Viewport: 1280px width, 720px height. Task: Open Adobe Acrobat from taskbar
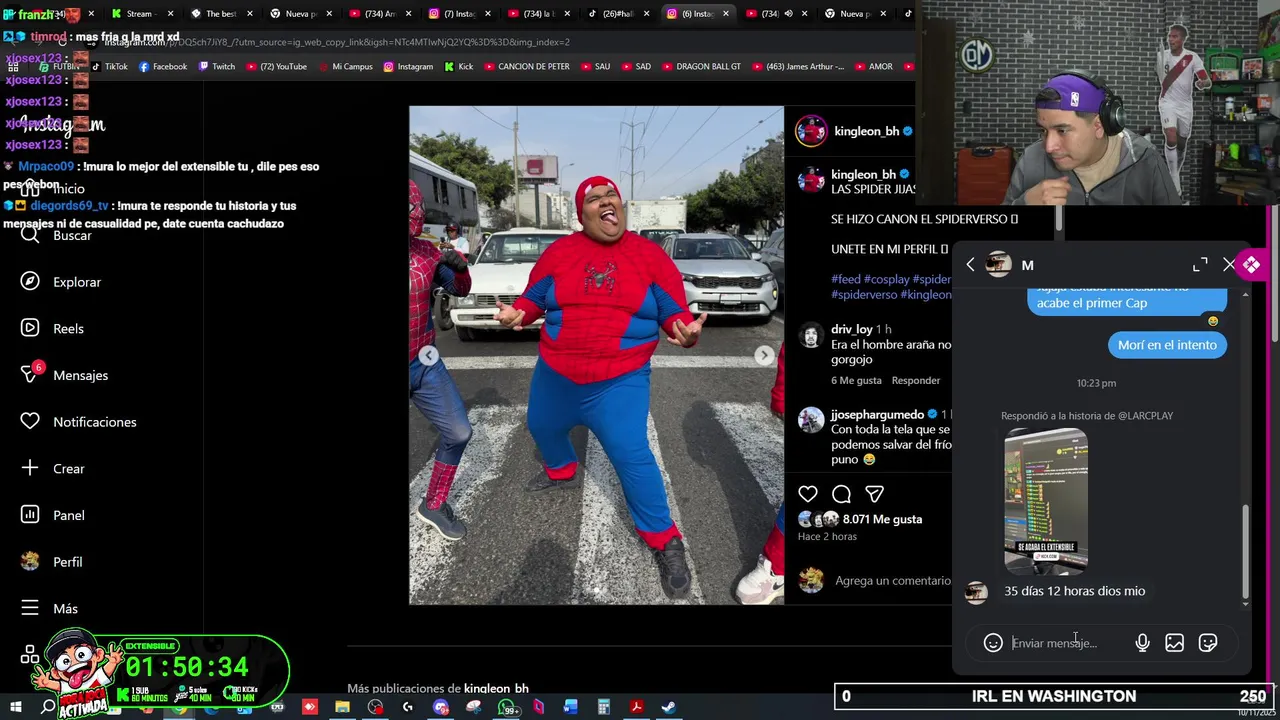coord(636,707)
